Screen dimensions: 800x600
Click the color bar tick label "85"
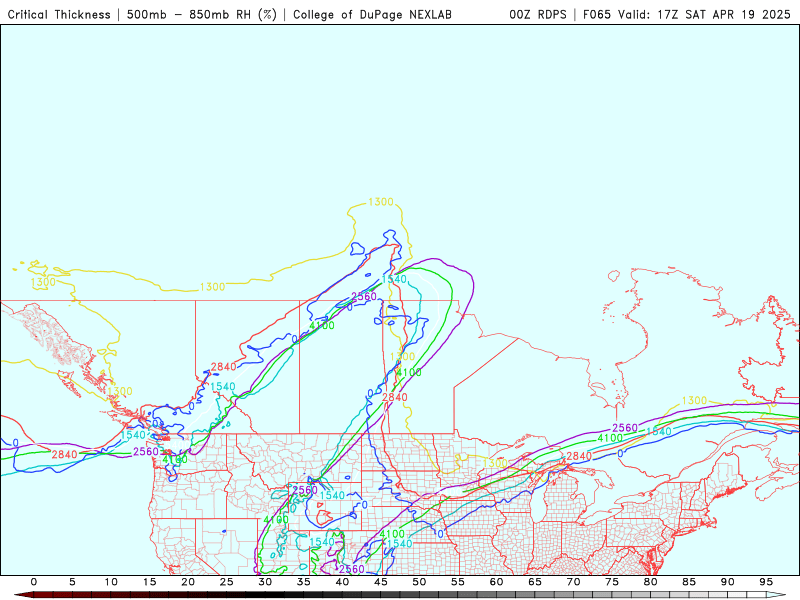(x=689, y=582)
